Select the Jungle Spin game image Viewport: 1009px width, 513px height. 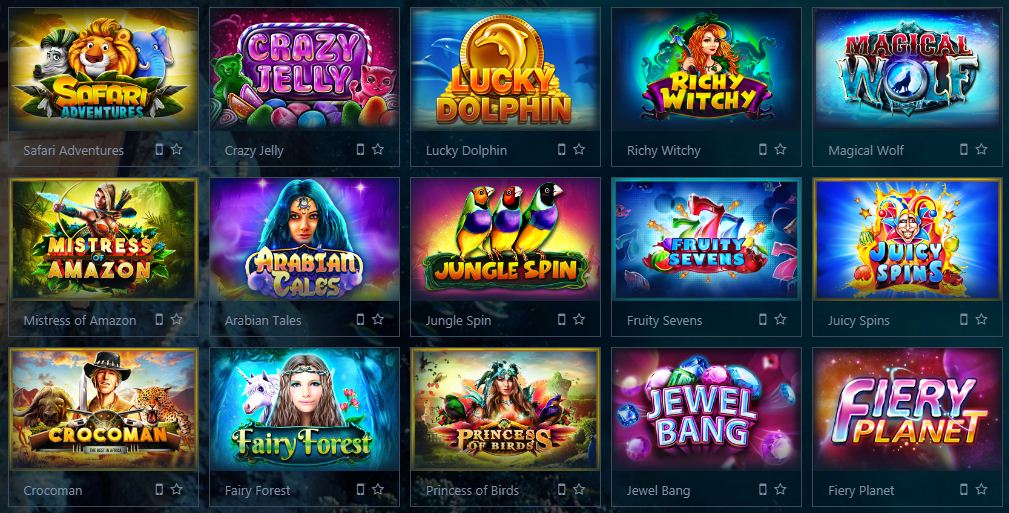pos(505,239)
